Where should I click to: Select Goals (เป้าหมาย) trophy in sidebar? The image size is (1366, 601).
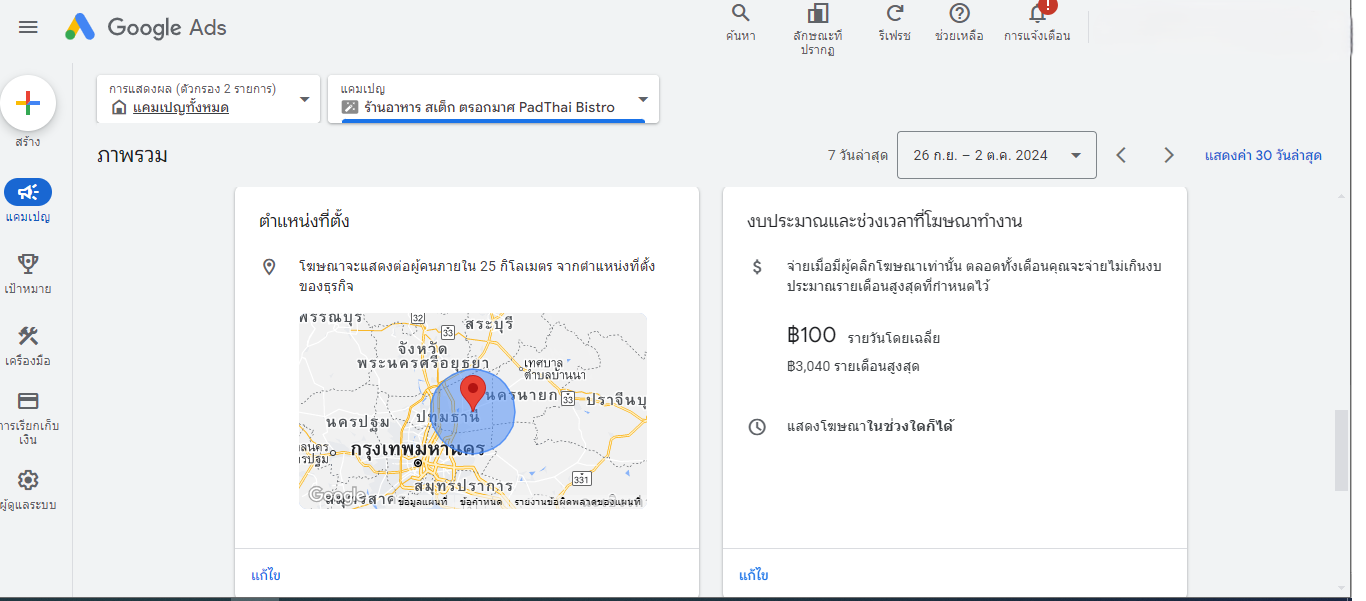tap(28, 265)
